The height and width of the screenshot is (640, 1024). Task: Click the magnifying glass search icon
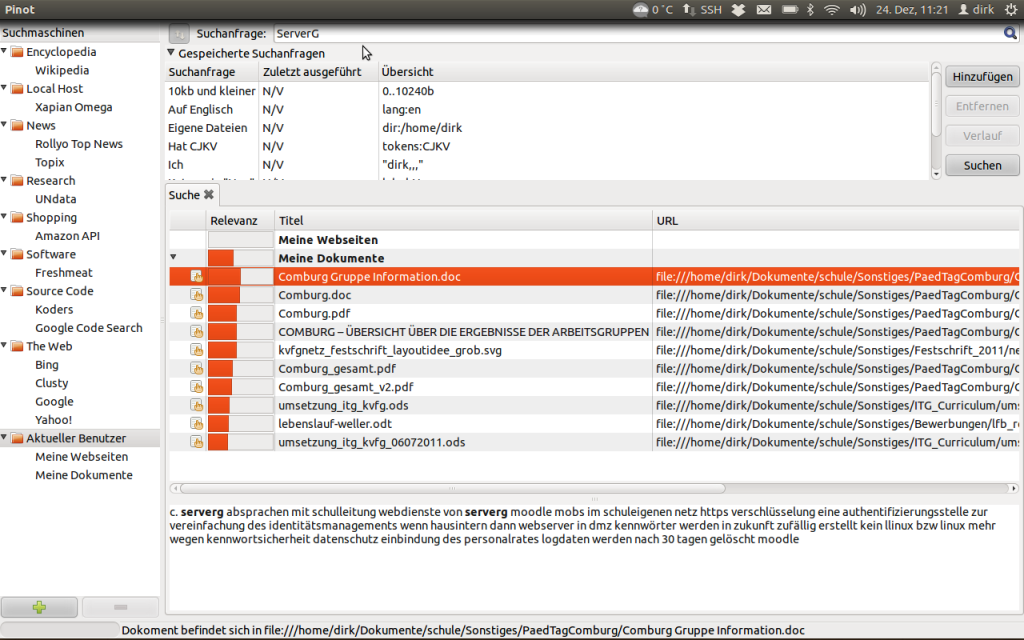1012,32
